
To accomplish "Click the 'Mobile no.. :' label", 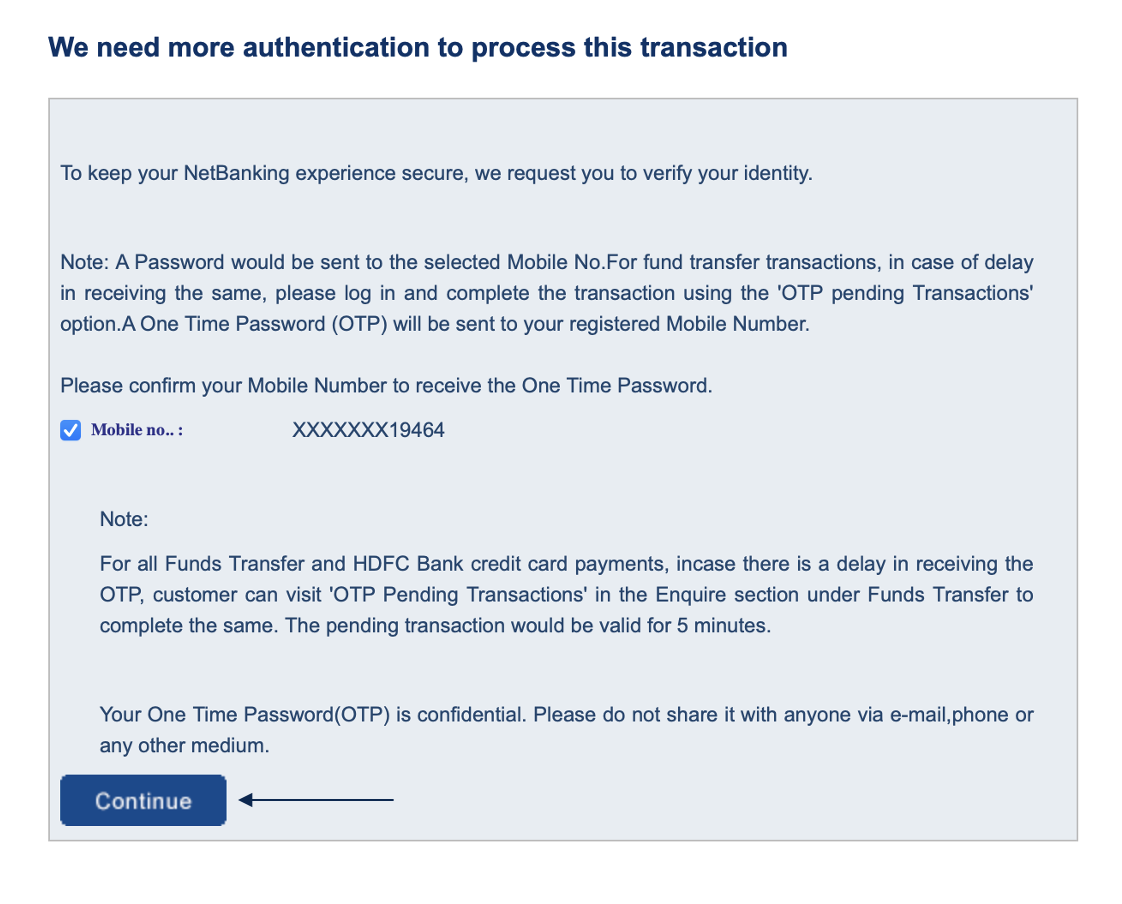I will 137,430.
